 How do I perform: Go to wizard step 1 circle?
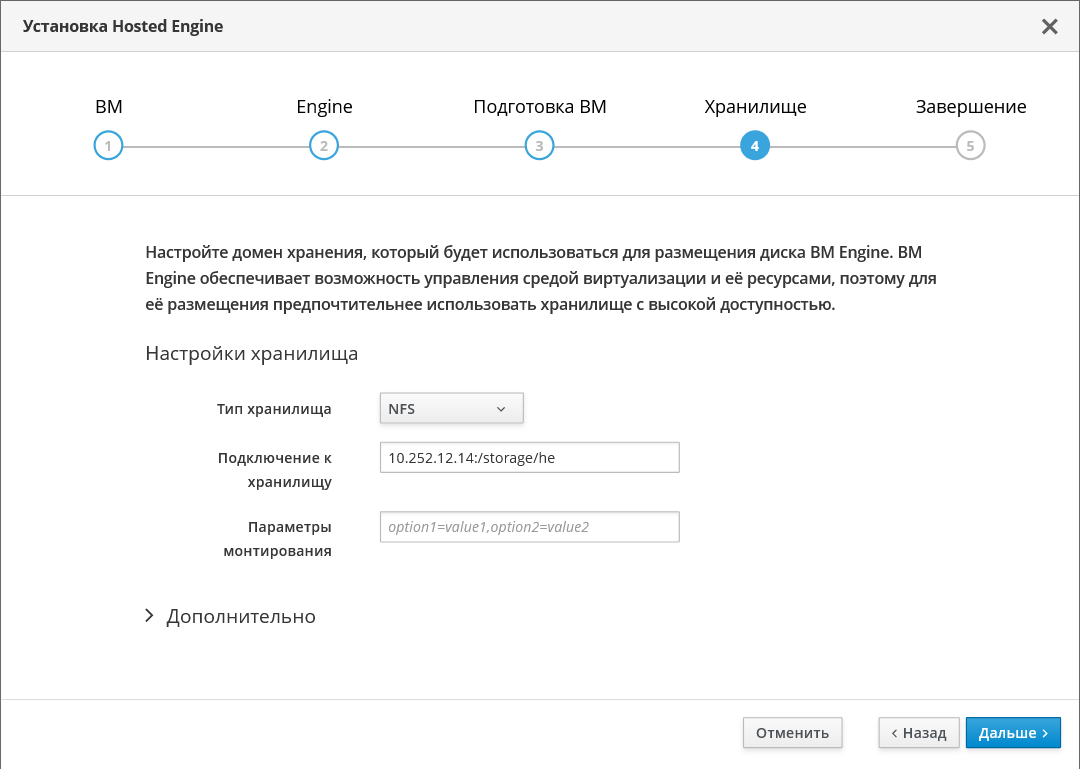point(108,145)
